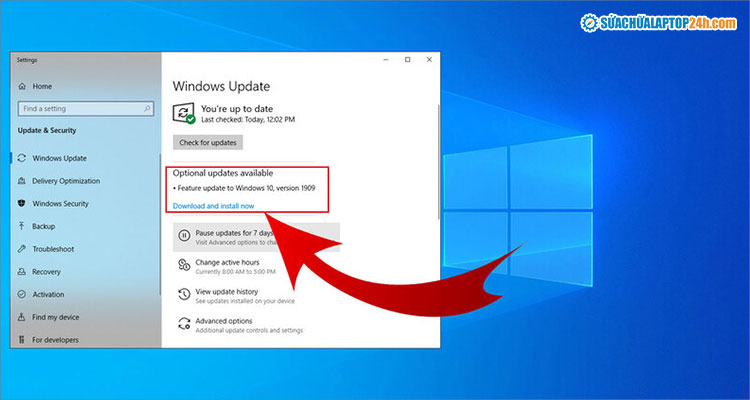Click the 'Currently 8:00 AM to 5:00 PM' text
The height and width of the screenshot is (400, 750).
click(235, 272)
